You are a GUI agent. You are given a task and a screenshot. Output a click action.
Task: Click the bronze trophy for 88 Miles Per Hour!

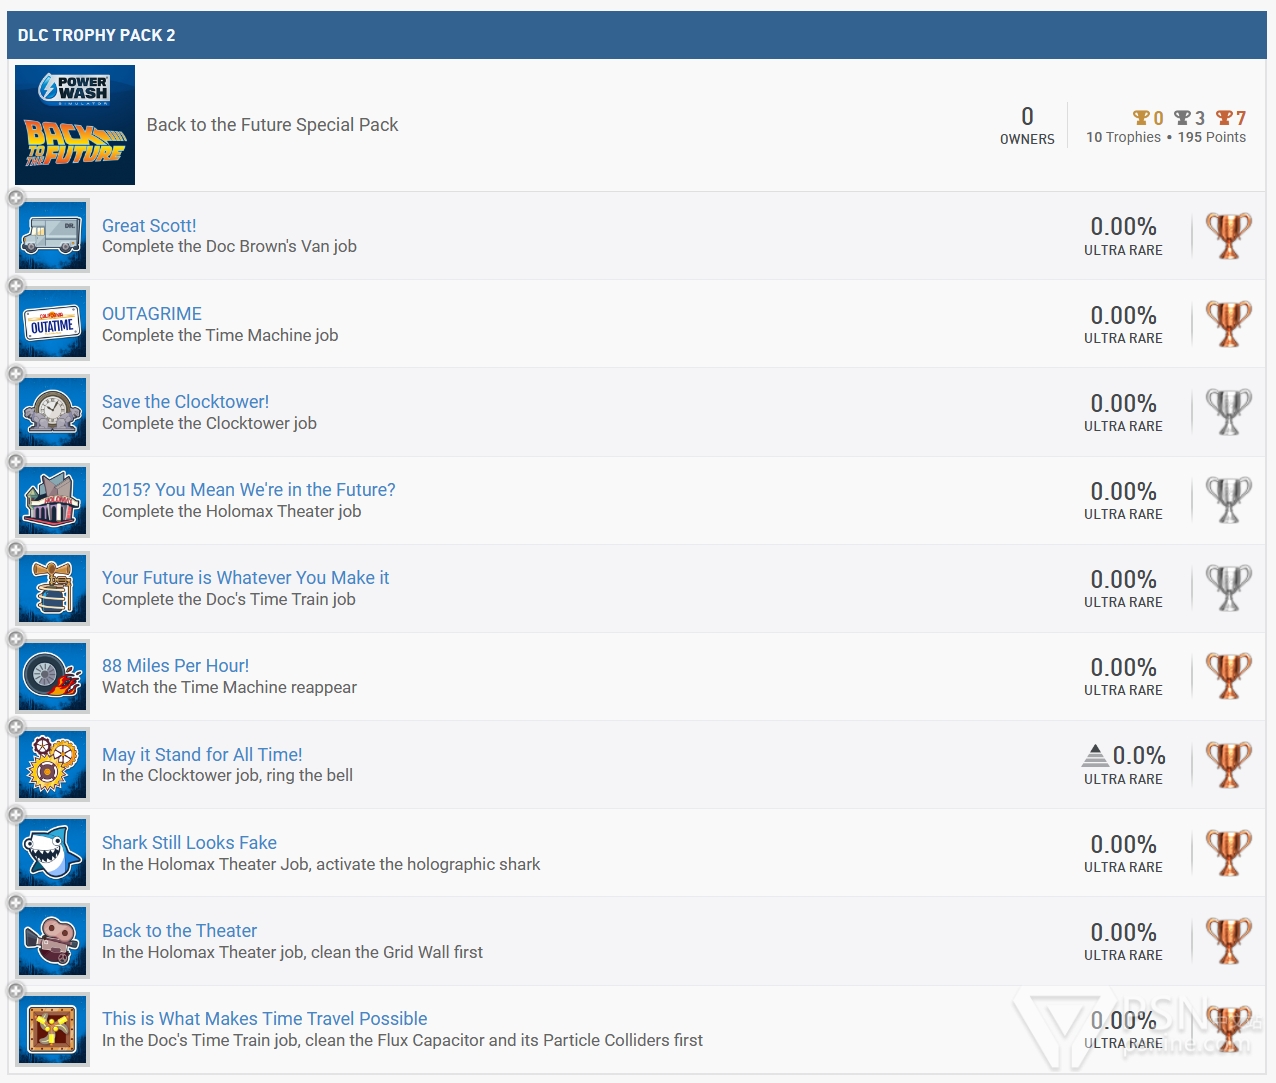[1229, 676]
